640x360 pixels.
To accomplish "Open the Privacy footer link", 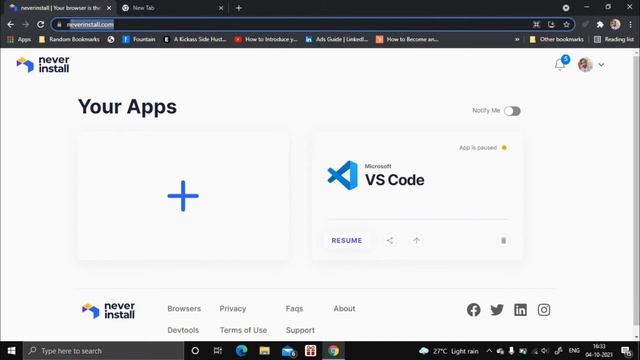I will 233,309.
